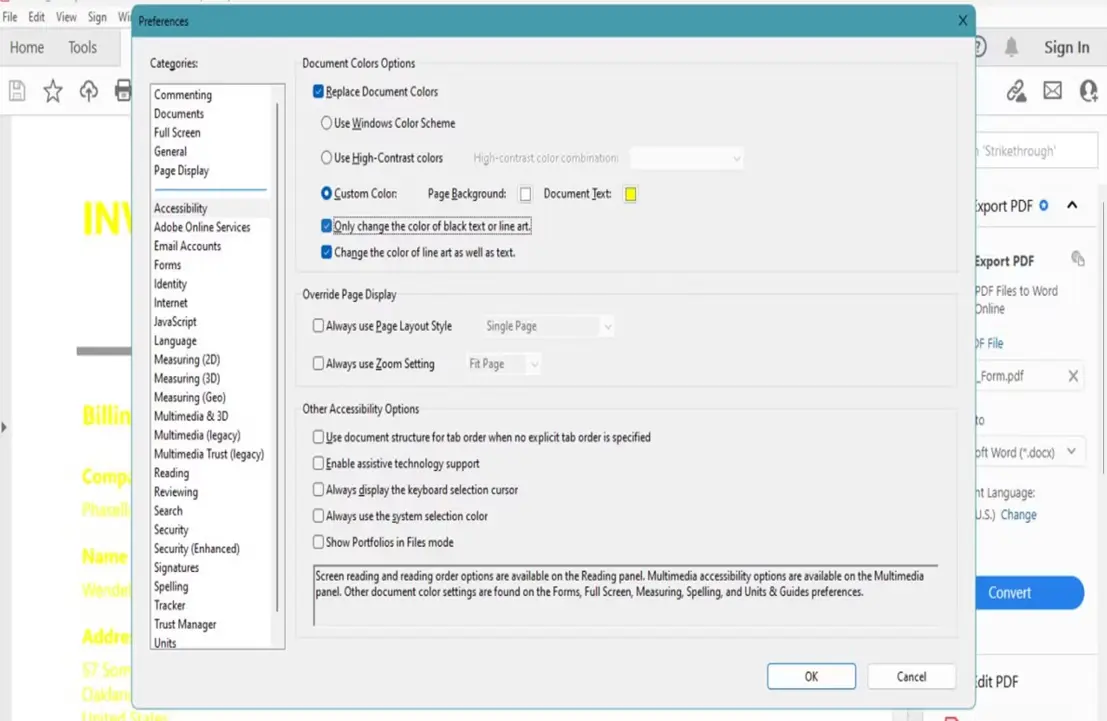Image resolution: width=1107 pixels, height=721 pixels.
Task: Click the add user share icon
Action: click(1089, 90)
